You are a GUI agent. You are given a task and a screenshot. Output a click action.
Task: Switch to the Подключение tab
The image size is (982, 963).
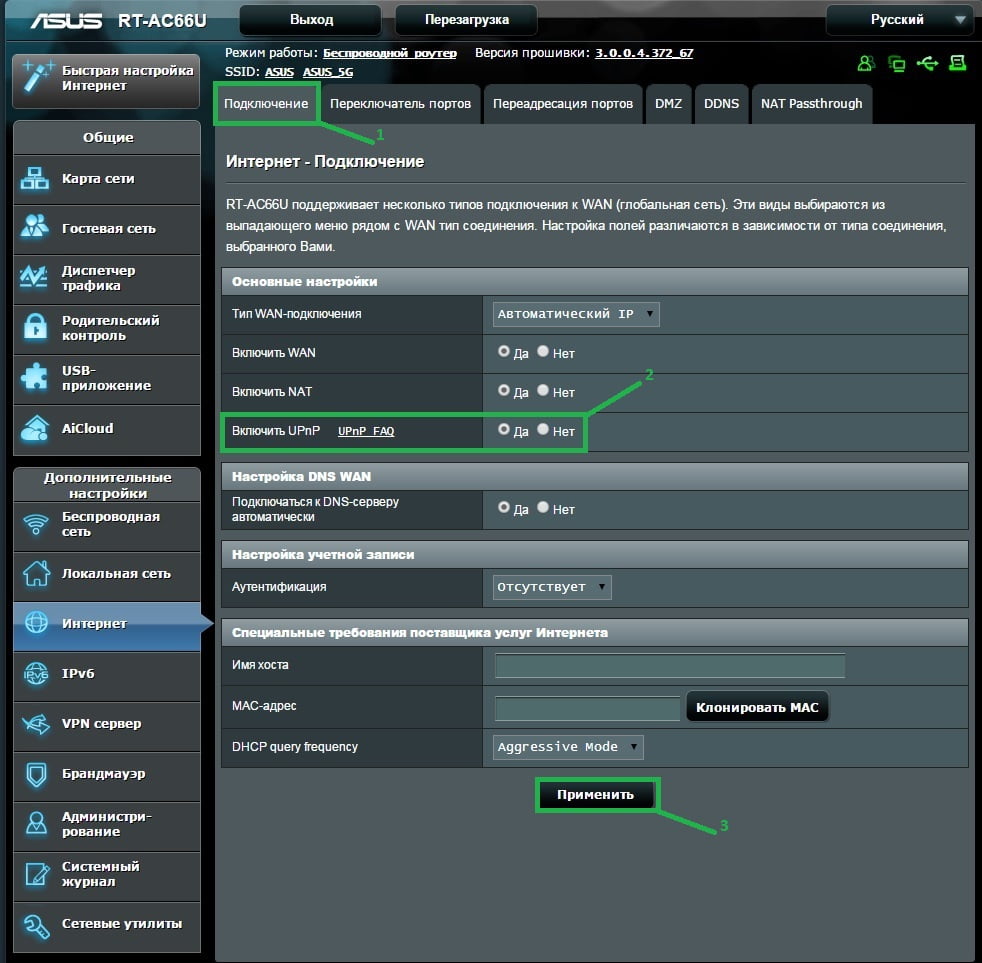266,104
